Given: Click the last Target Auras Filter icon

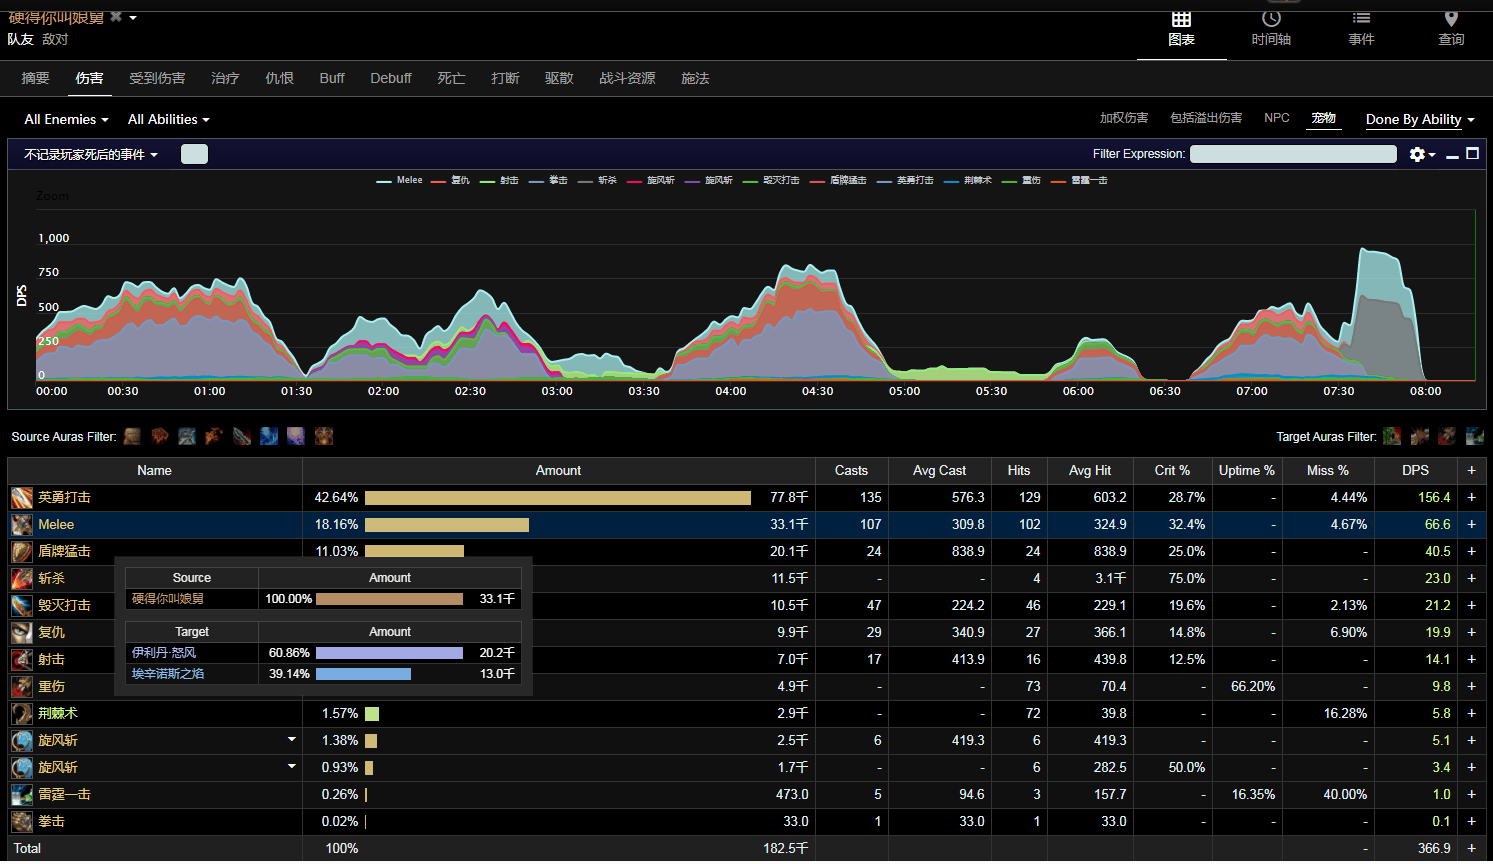Looking at the screenshot, I should pos(1475,436).
